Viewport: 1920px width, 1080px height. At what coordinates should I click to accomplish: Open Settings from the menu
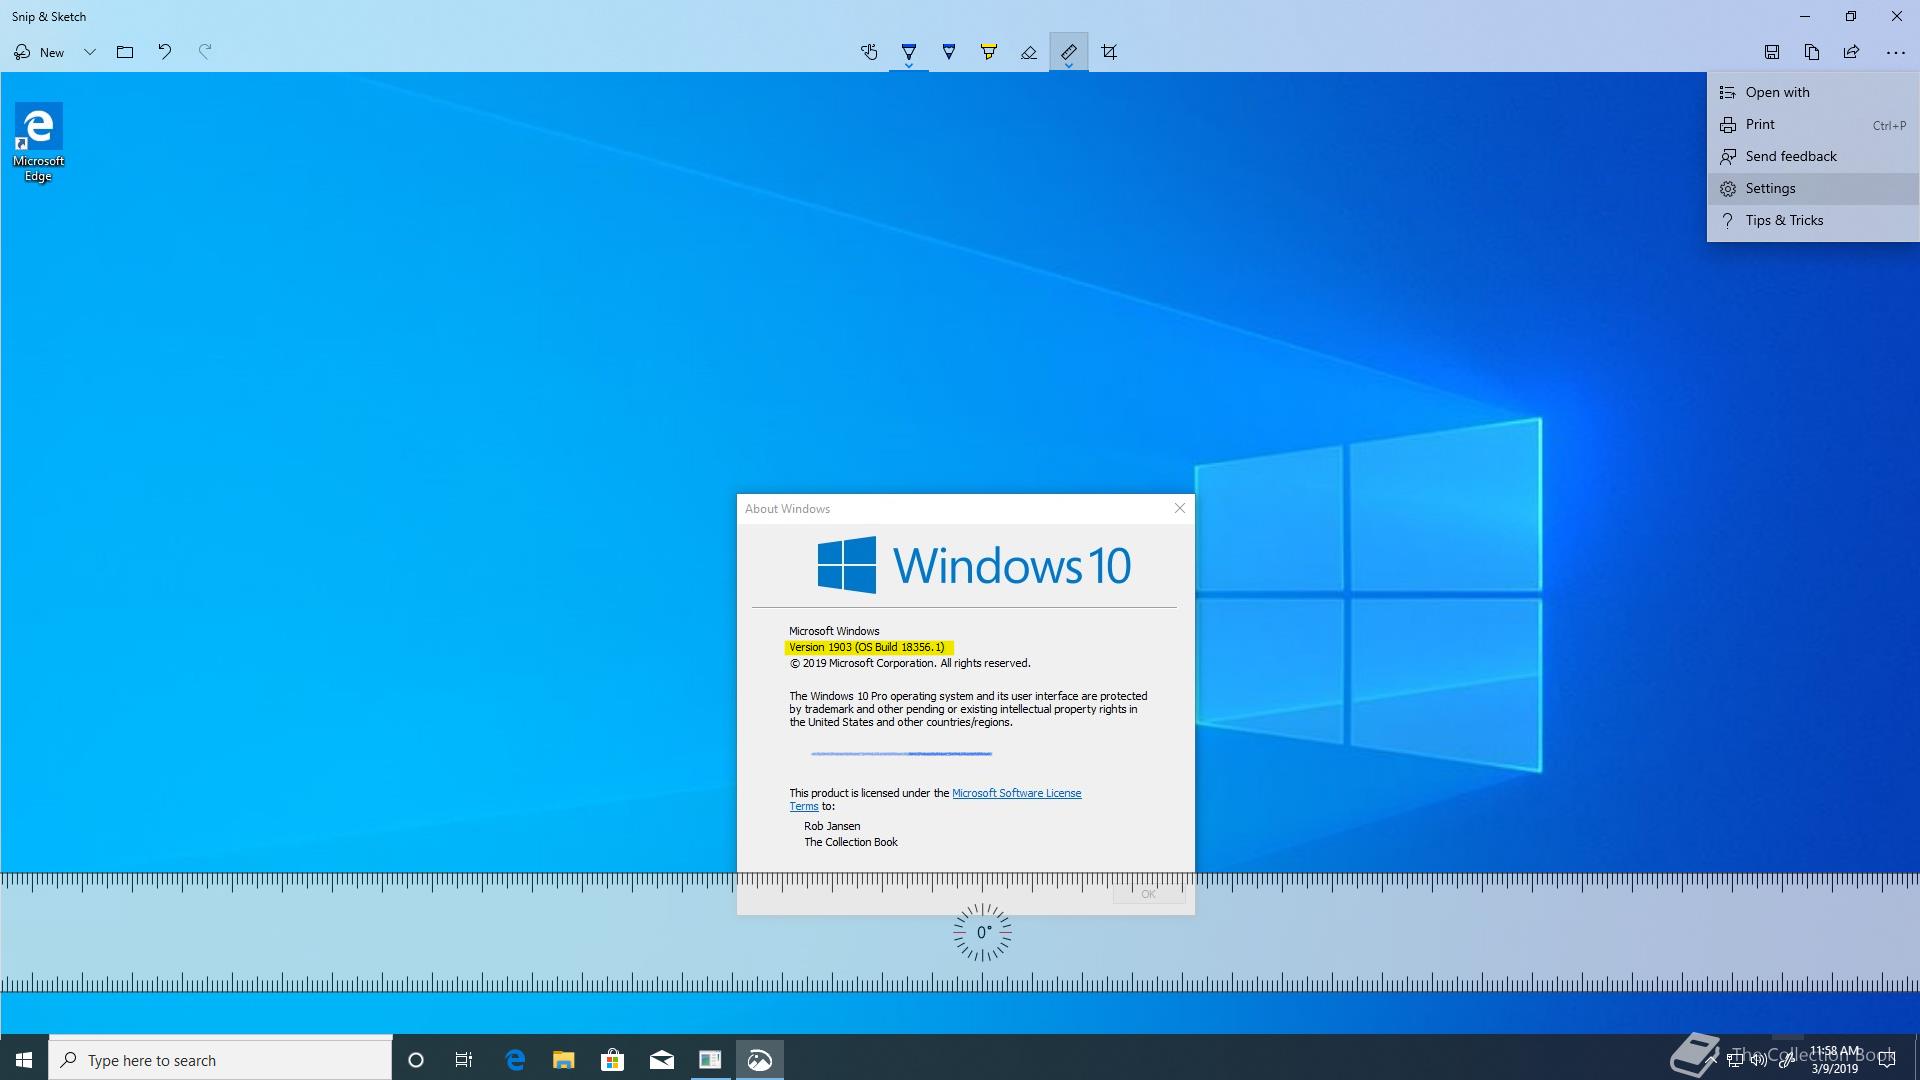(1813, 188)
